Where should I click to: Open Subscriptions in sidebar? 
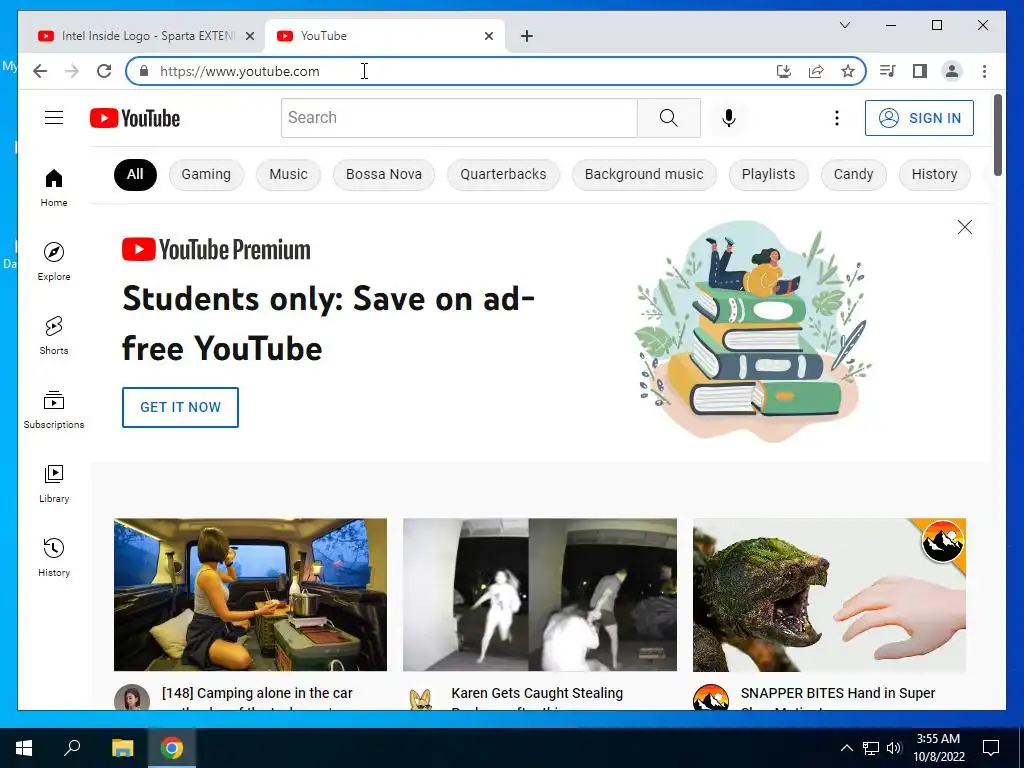(54, 409)
